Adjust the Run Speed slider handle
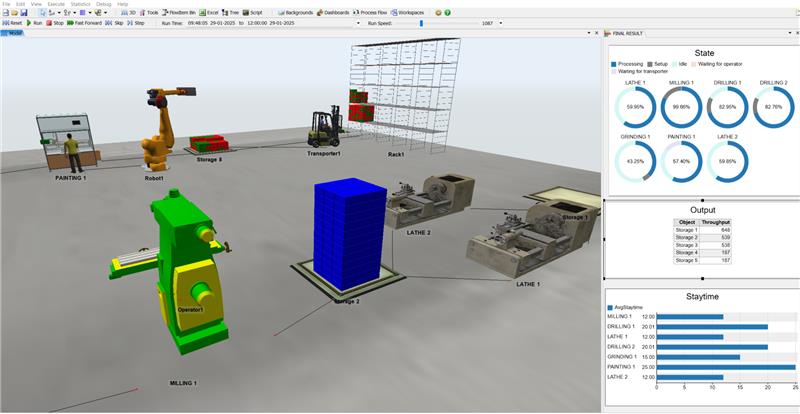The image size is (800, 414). tap(421, 23)
